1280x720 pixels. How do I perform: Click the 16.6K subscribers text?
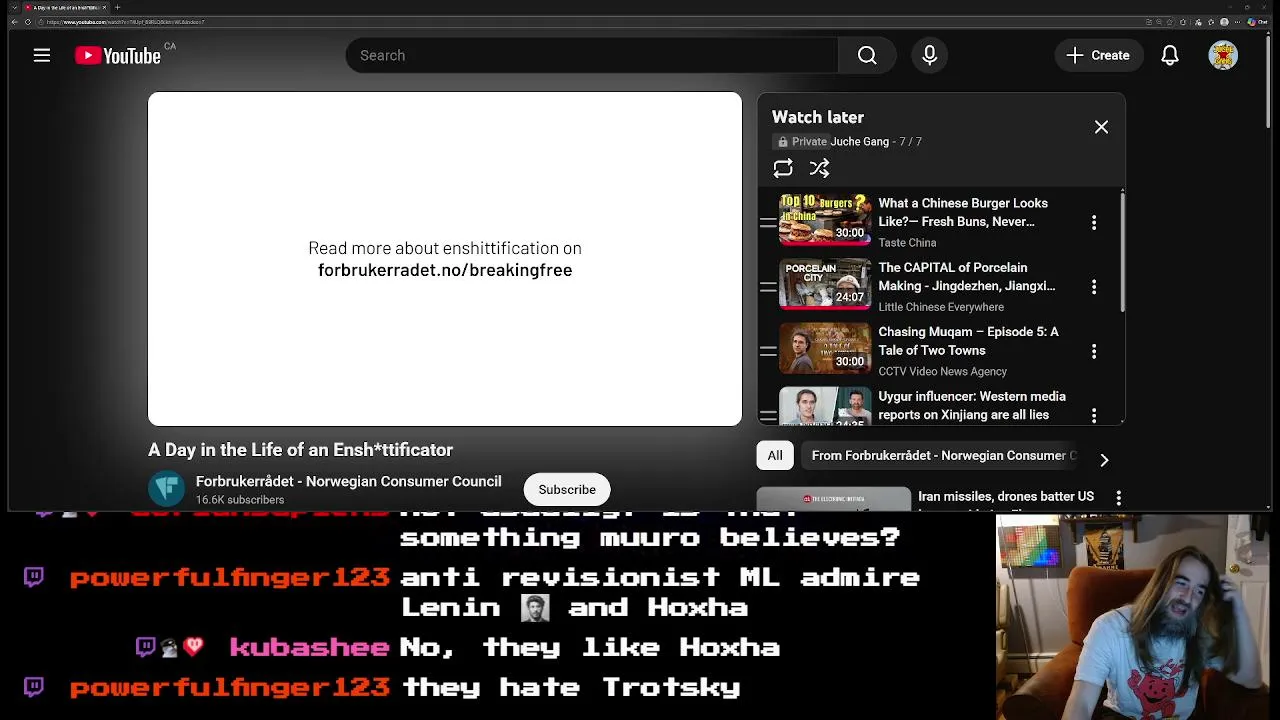(240, 500)
